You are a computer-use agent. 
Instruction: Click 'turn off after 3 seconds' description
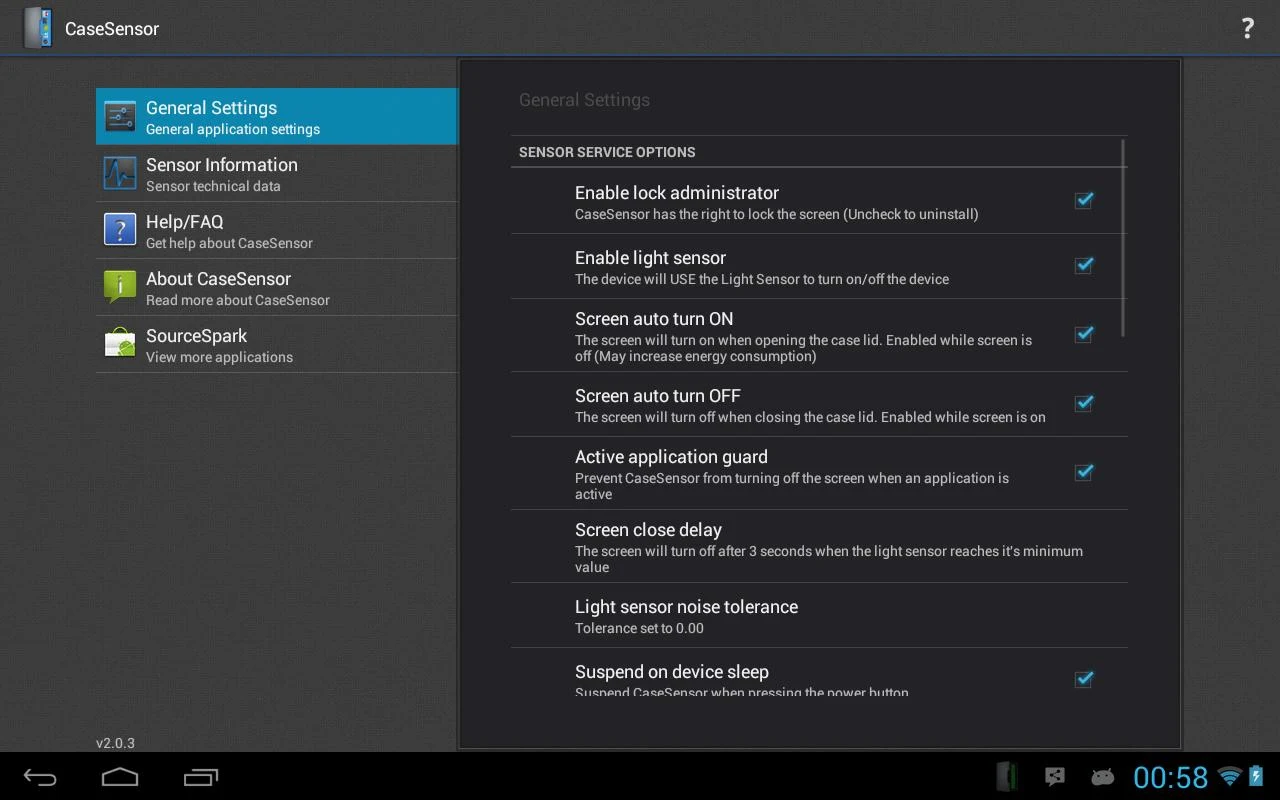829,559
